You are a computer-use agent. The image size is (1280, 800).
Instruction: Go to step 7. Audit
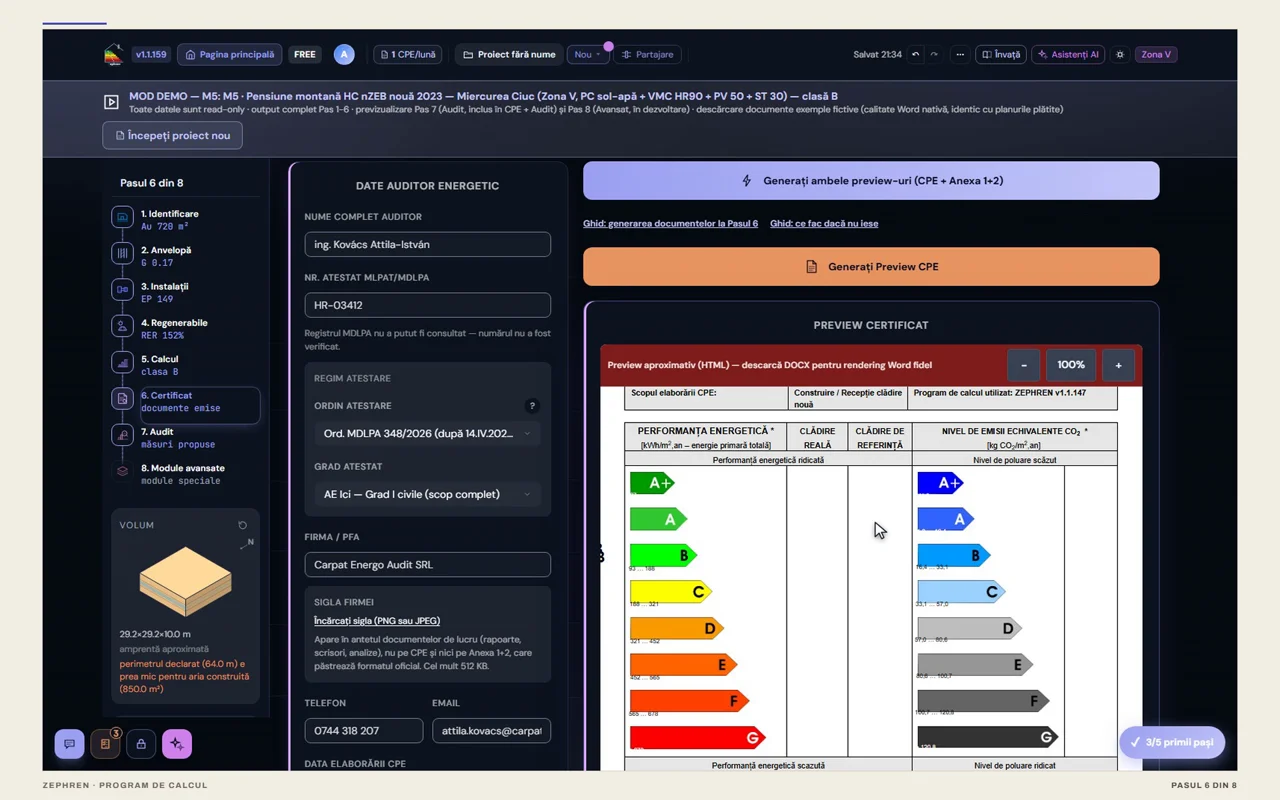[x=186, y=438]
